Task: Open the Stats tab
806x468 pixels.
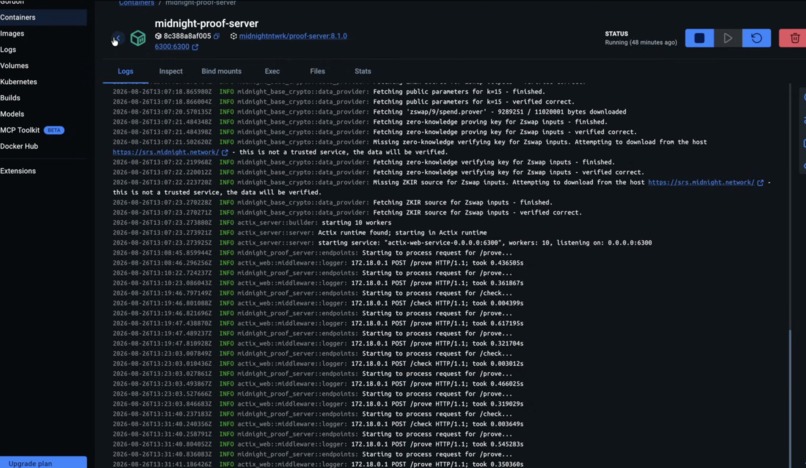Action: coord(362,71)
